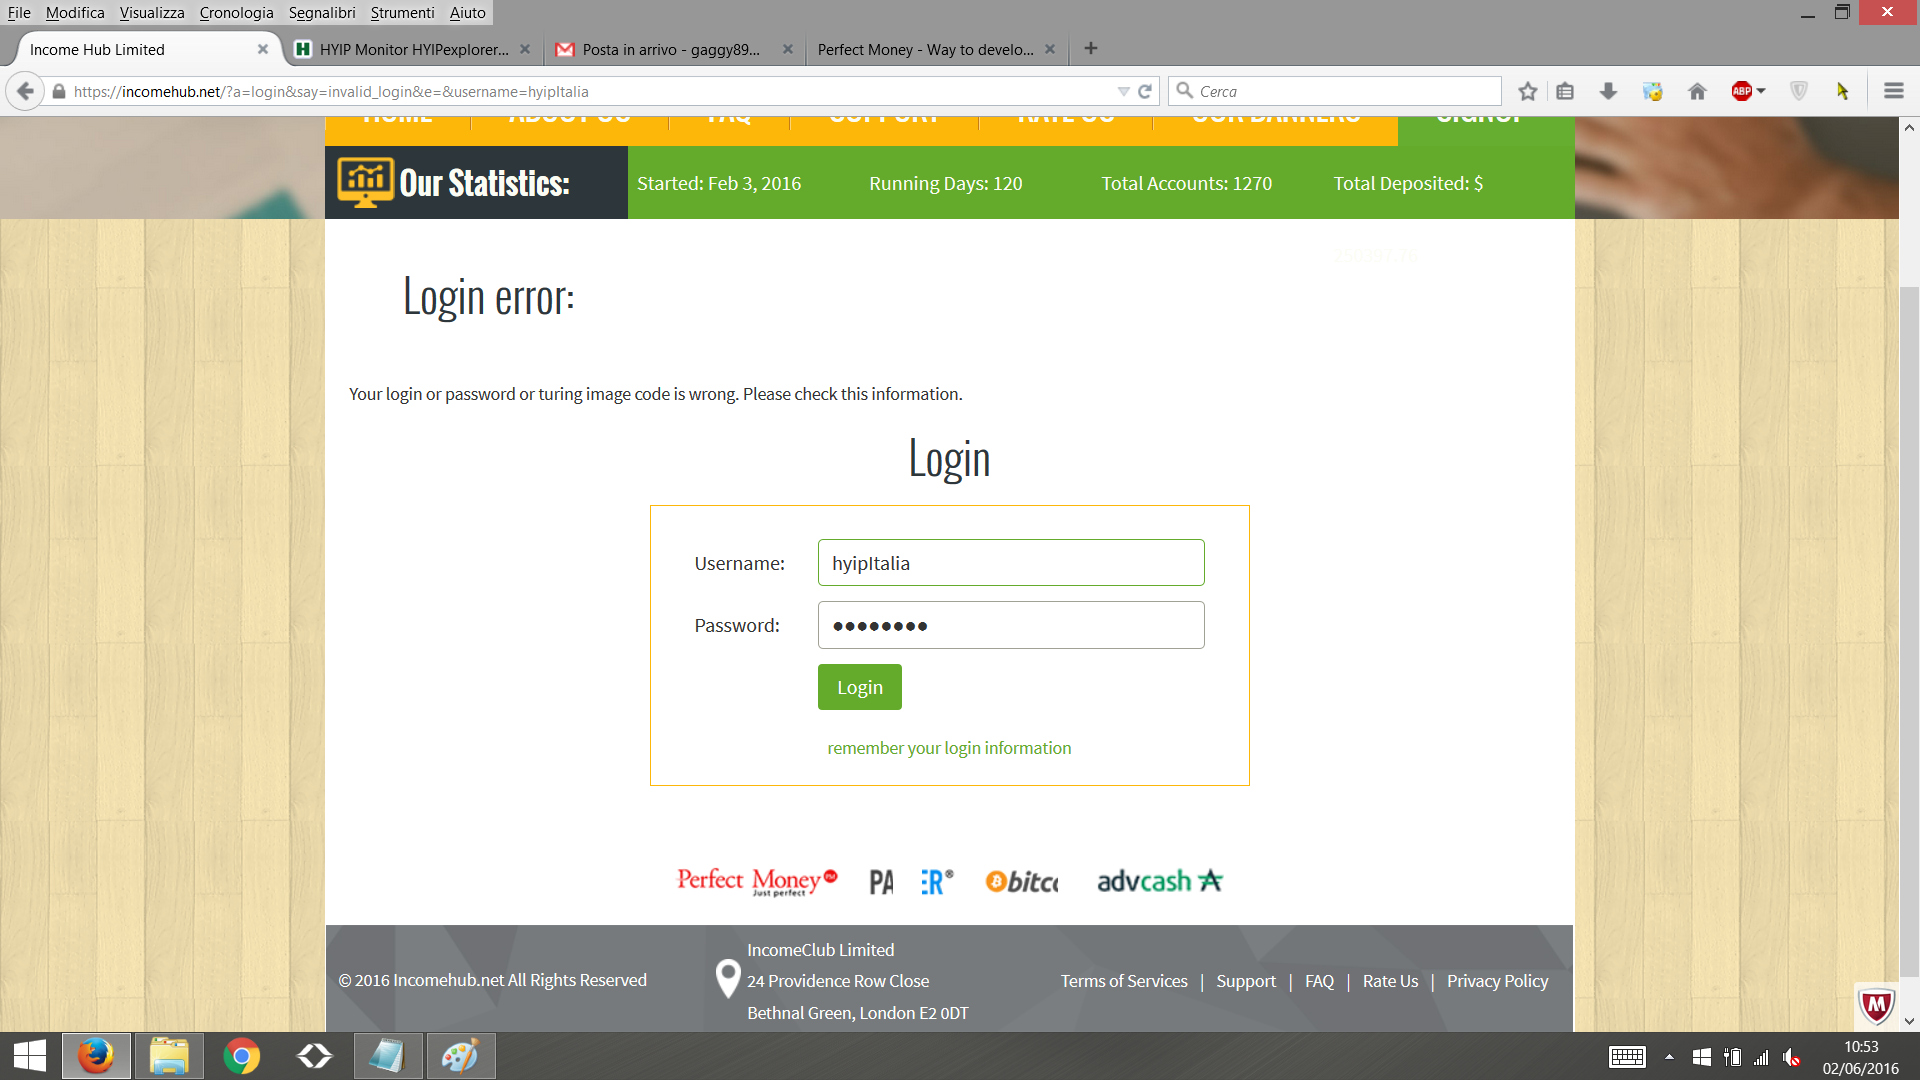The height and width of the screenshot is (1080, 1920).
Task: Reload the current page
Action: [x=1145, y=91]
